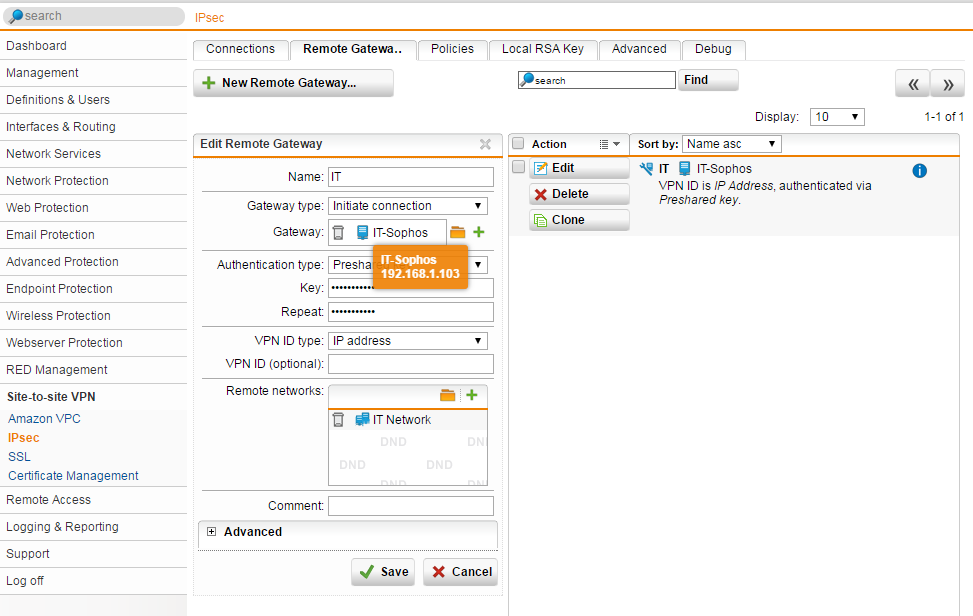Close the Edit Remote Gateway panel
973x616 pixels.
[485, 144]
